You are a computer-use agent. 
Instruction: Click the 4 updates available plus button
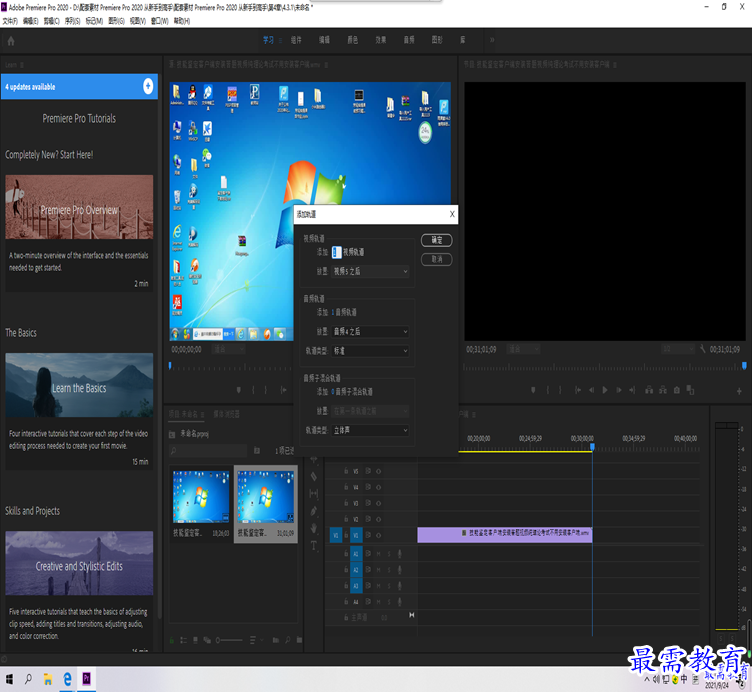click(x=148, y=86)
